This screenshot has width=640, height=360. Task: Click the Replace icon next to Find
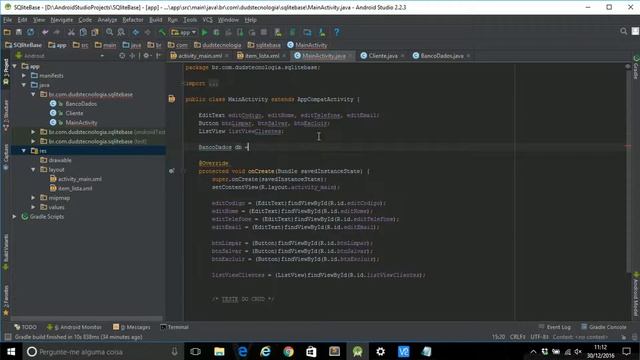pos(121,32)
